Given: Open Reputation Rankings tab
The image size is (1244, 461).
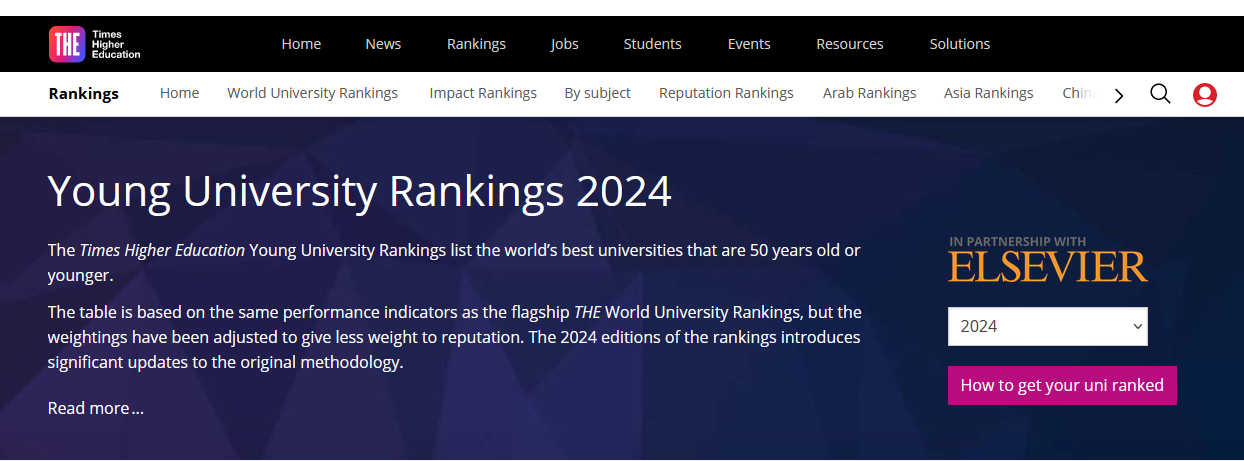Looking at the screenshot, I should coord(726,93).
